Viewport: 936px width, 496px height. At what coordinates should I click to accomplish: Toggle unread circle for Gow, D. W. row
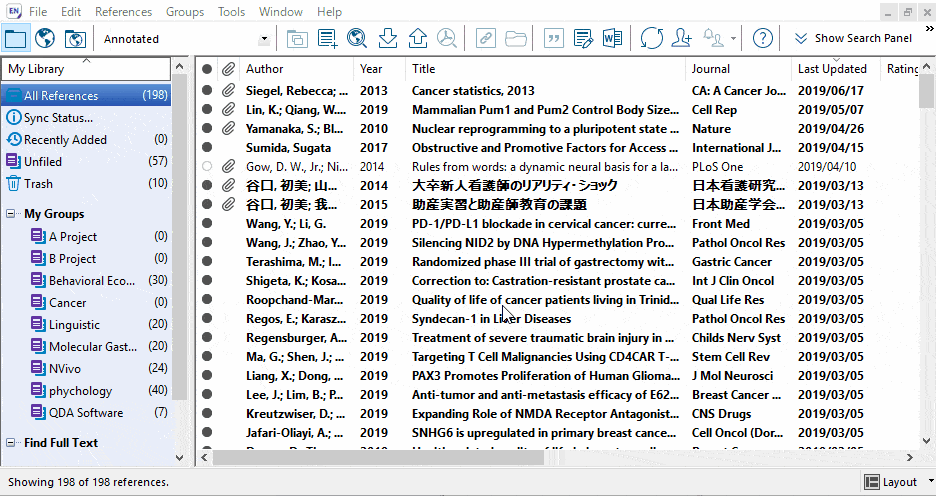click(x=207, y=167)
